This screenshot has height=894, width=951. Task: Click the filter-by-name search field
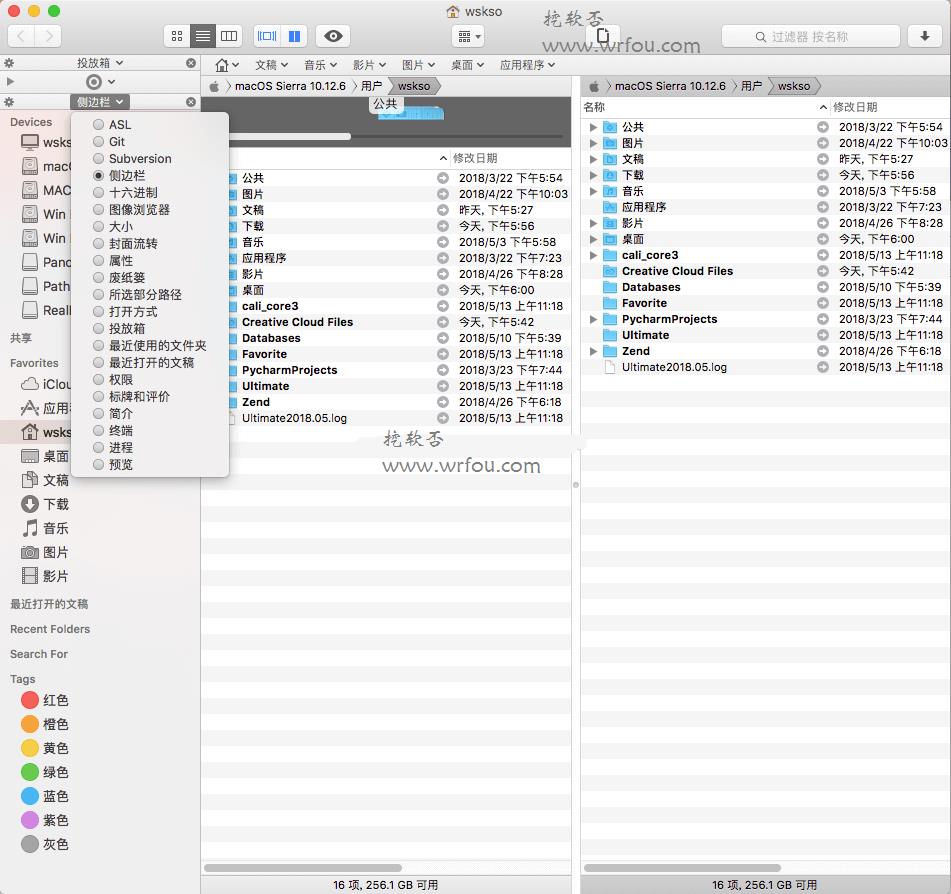[810, 36]
